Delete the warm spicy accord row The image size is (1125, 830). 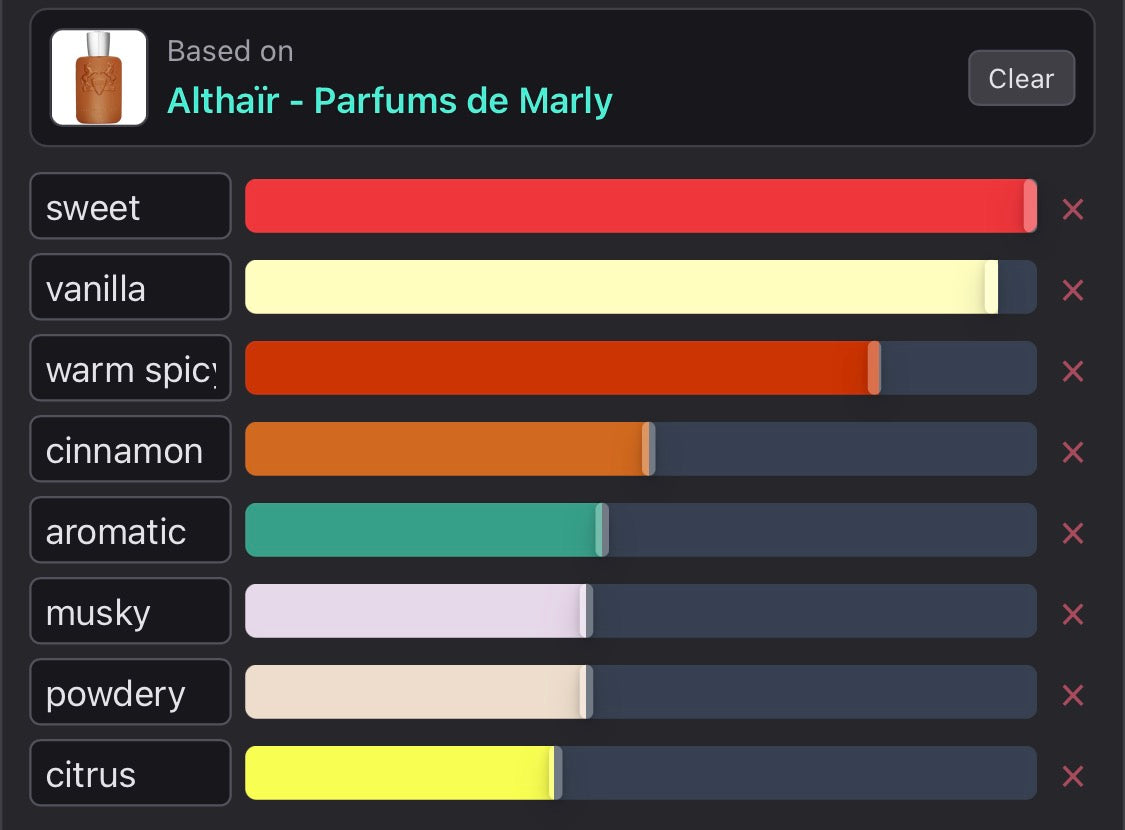point(1073,372)
